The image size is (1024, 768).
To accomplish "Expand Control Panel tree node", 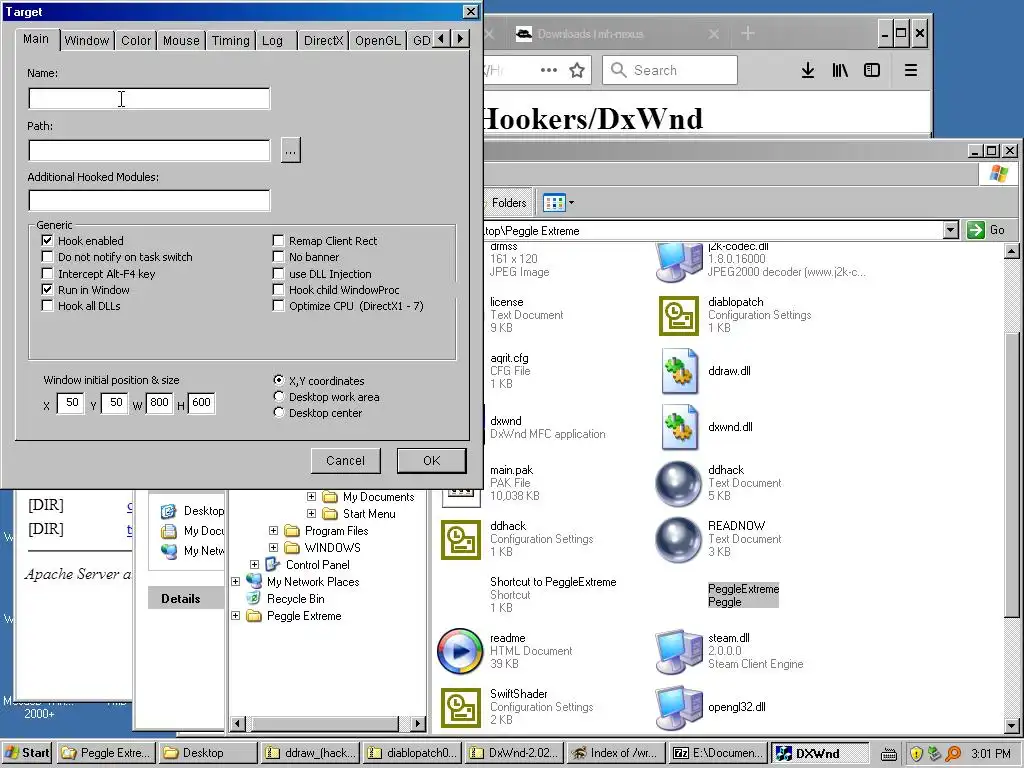I will [254, 565].
